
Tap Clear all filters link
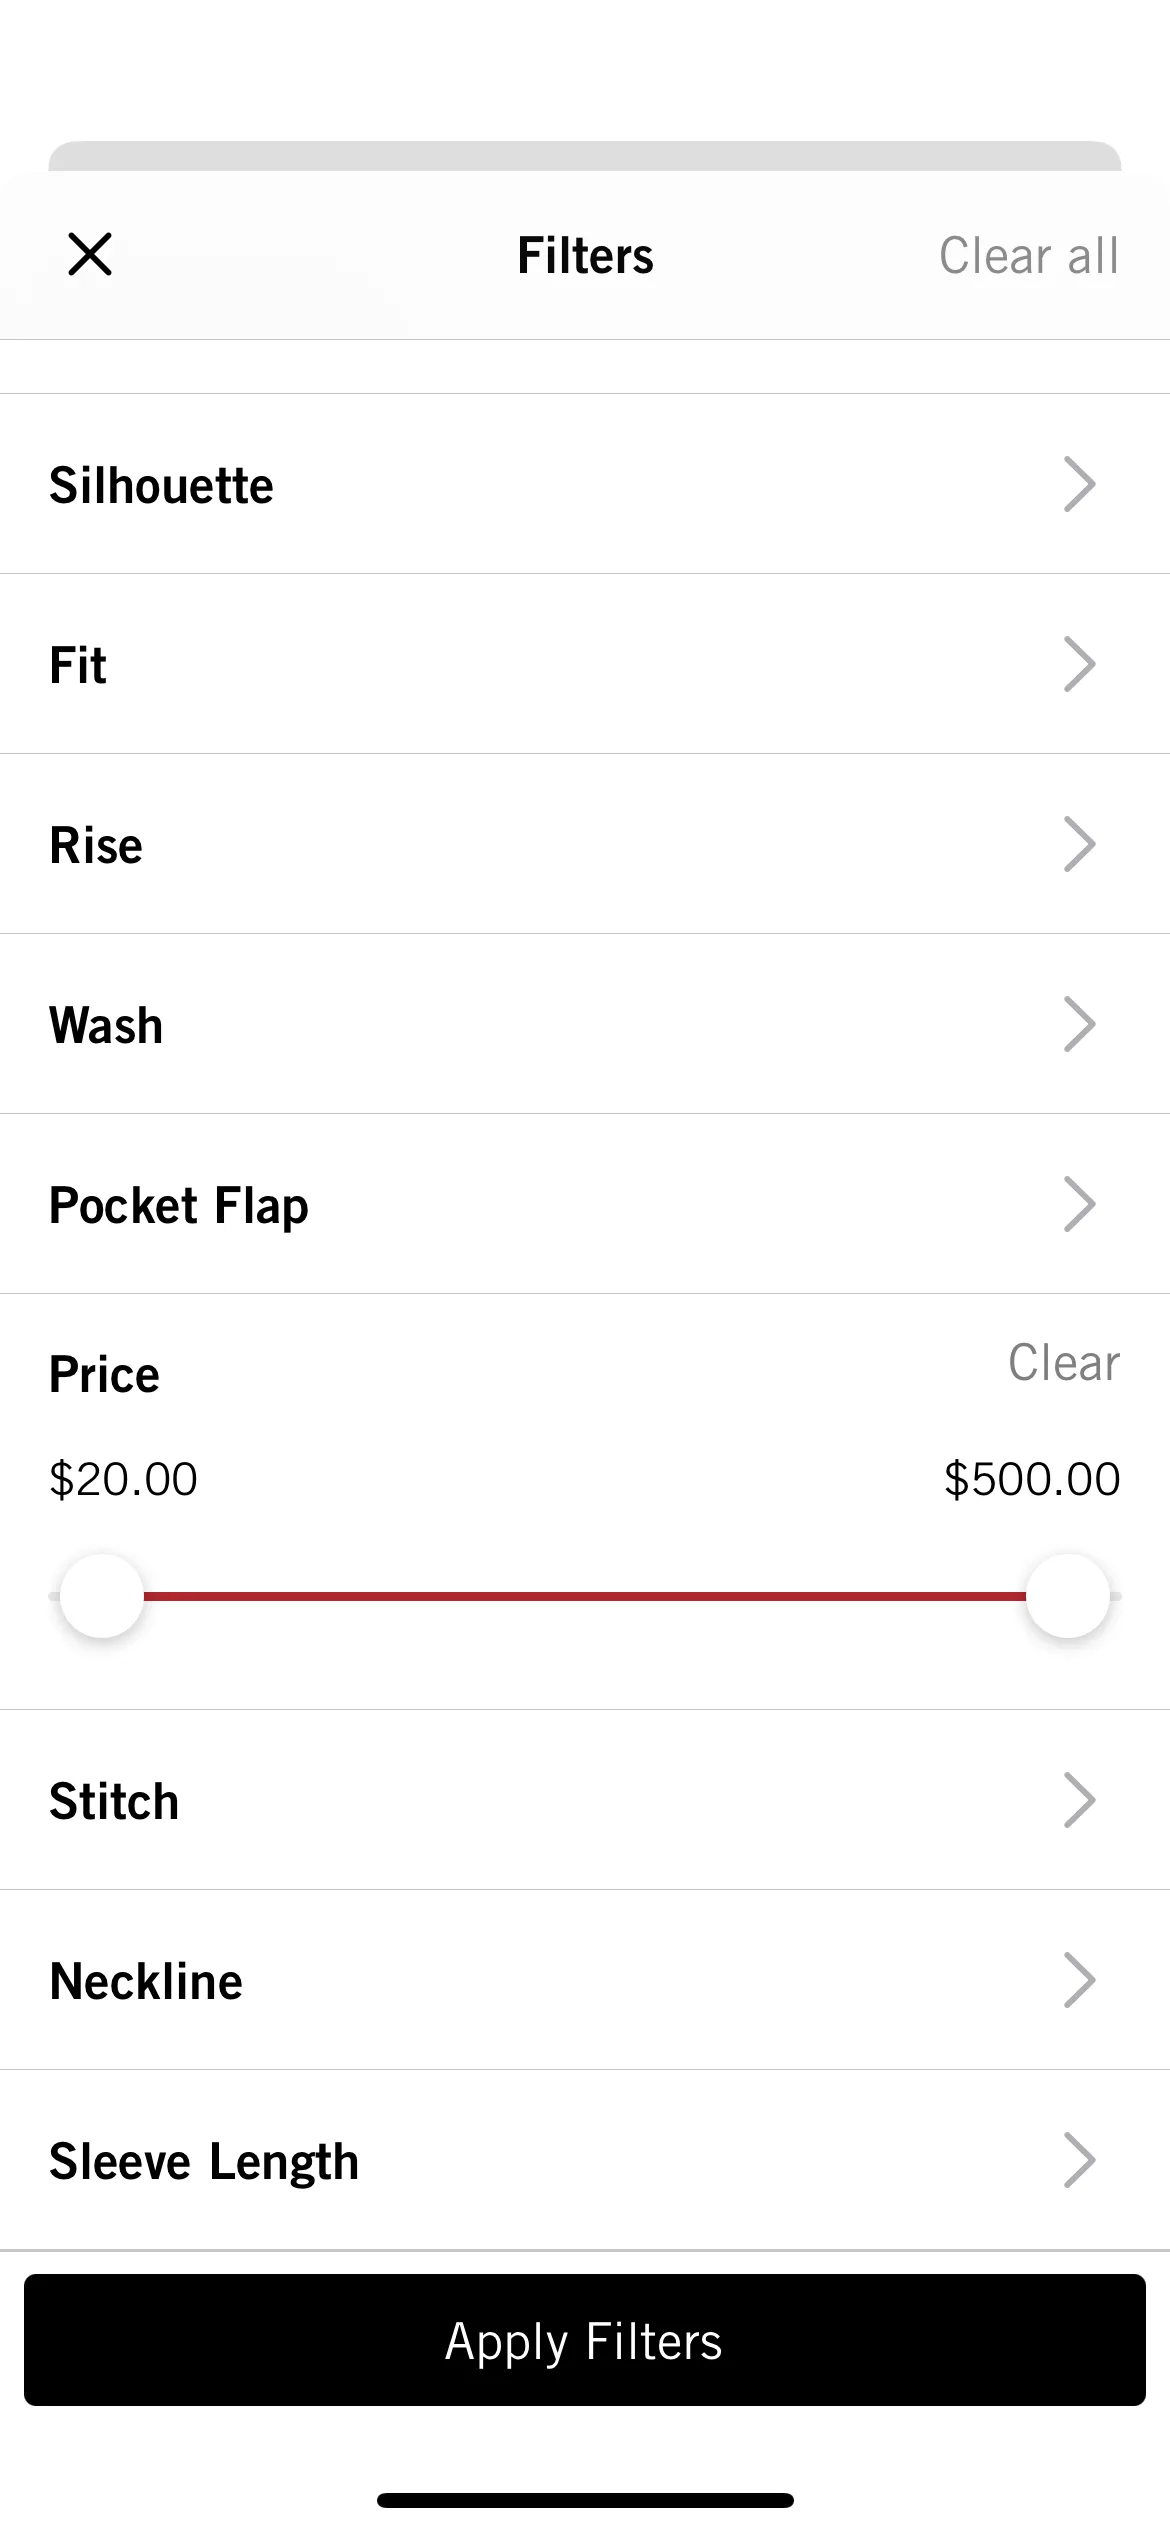pos(1029,256)
